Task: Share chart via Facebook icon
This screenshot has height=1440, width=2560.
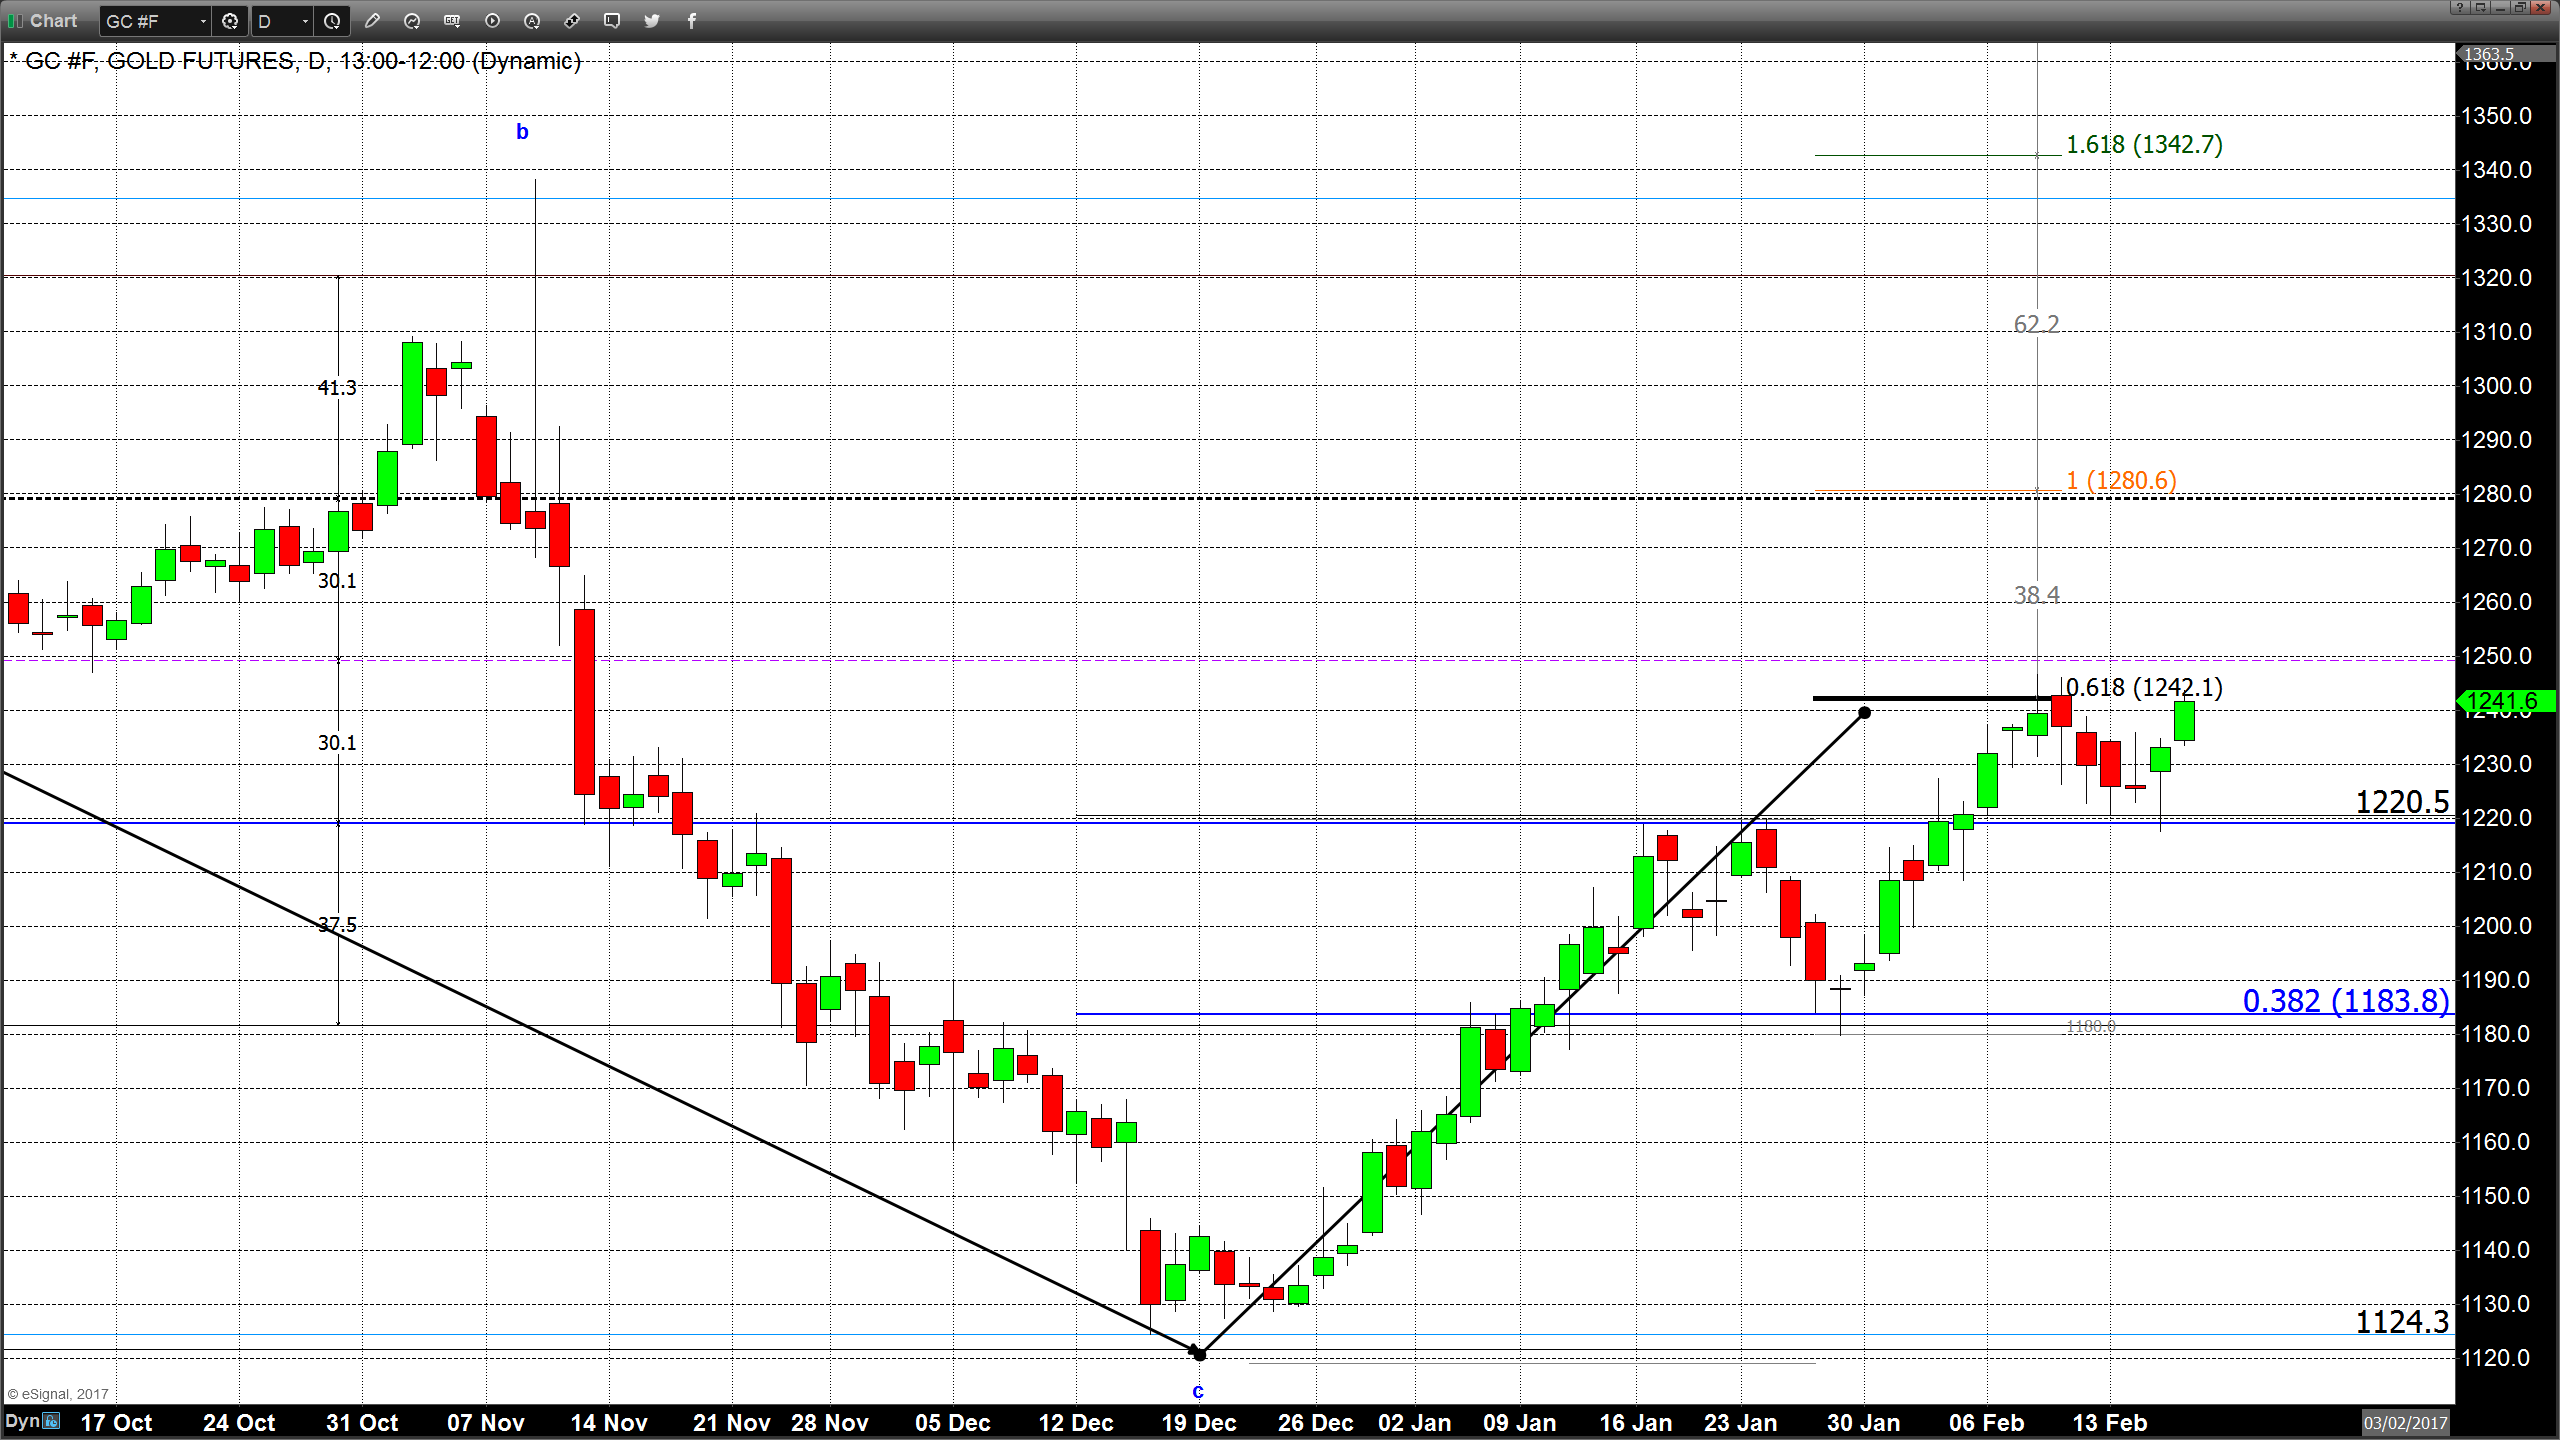Action: tap(692, 21)
